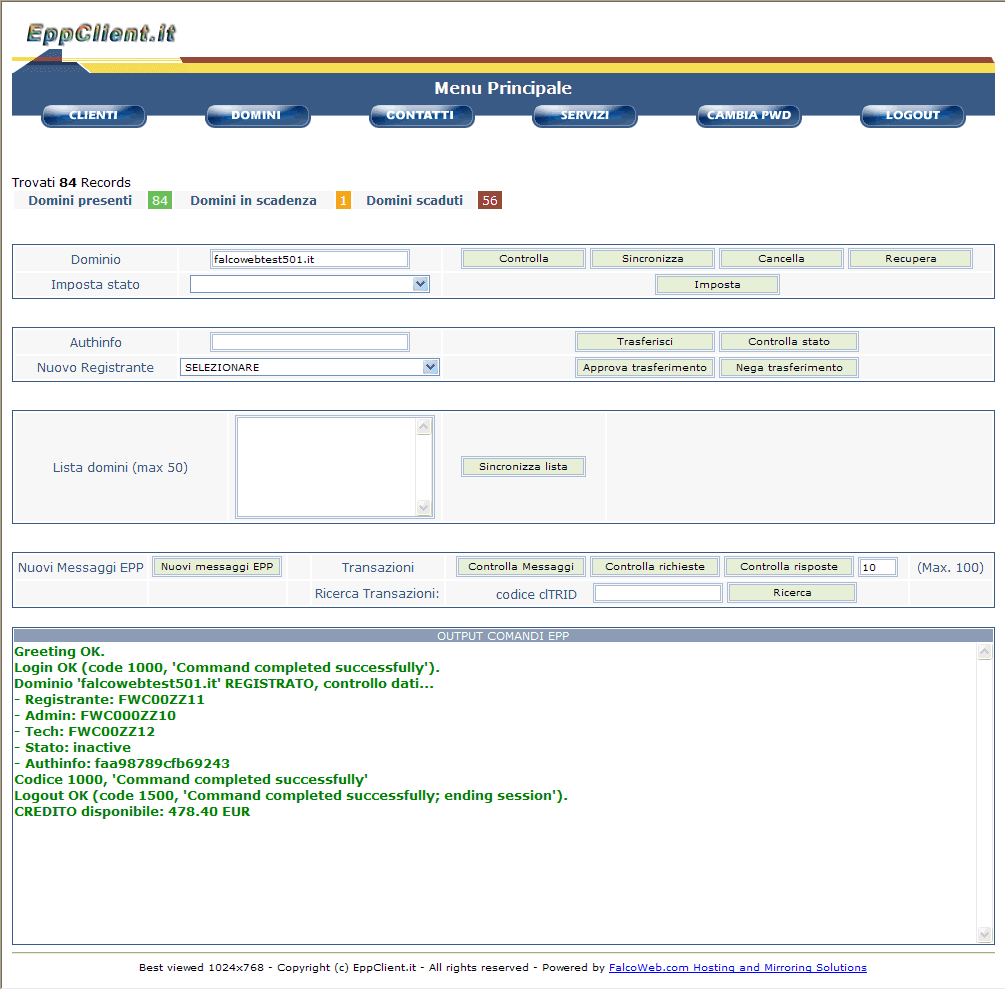Open the Nuovo Registrante SELEZIONARE dropdown
1005x990 pixels.
point(310,368)
